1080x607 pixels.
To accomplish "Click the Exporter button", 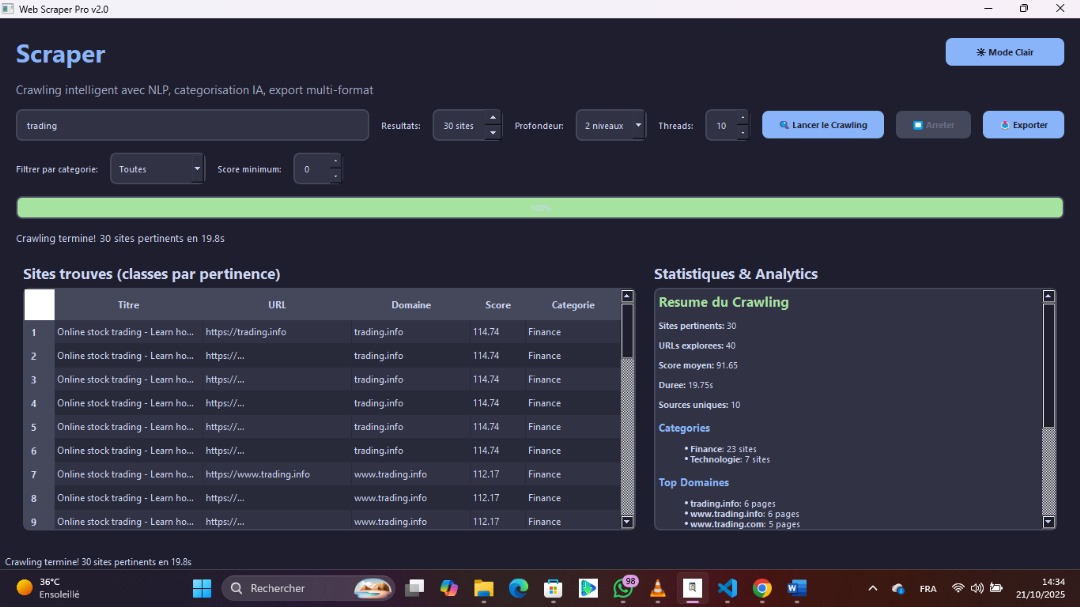I will point(1023,125).
